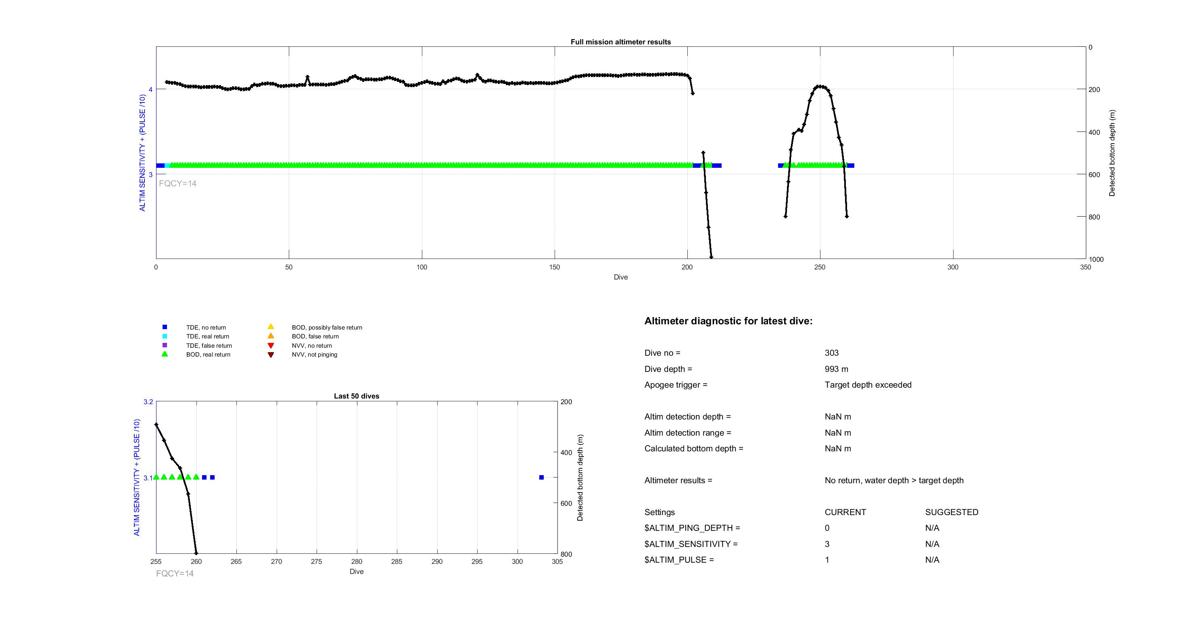The width and height of the screenshot is (1200, 622).
Task: Click the blue ALTIM SENSITIVITY y-axis label of the full mission plot
Action: click(x=142, y=153)
